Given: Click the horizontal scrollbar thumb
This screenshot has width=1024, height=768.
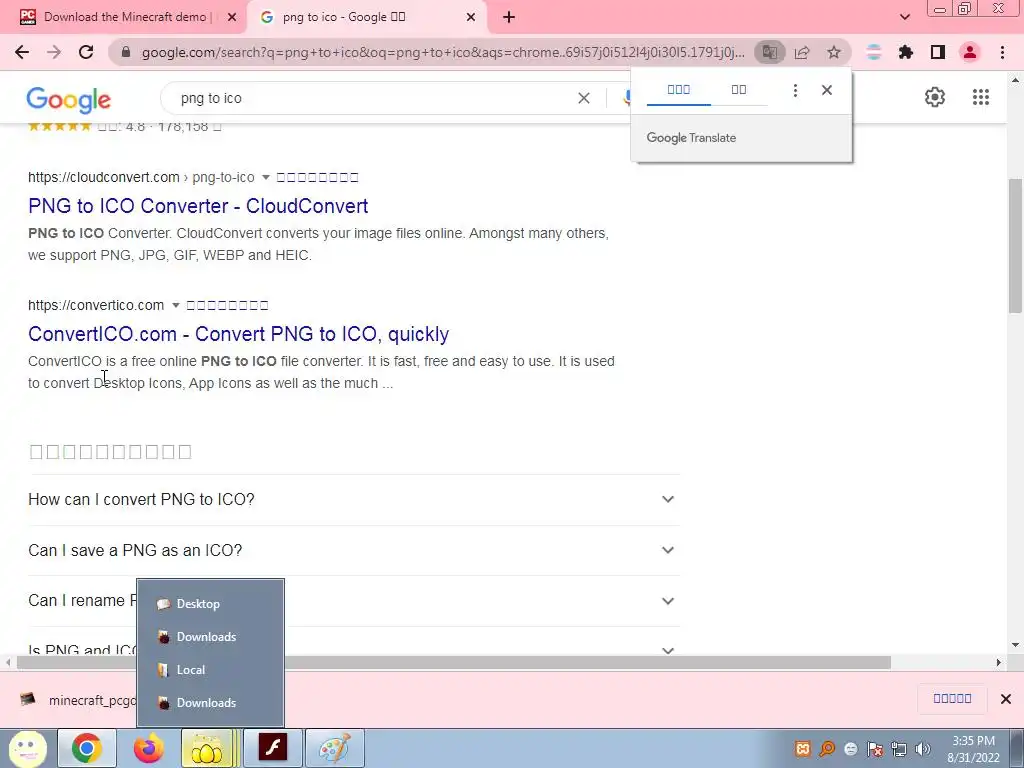Looking at the screenshot, I should coord(454,663).
